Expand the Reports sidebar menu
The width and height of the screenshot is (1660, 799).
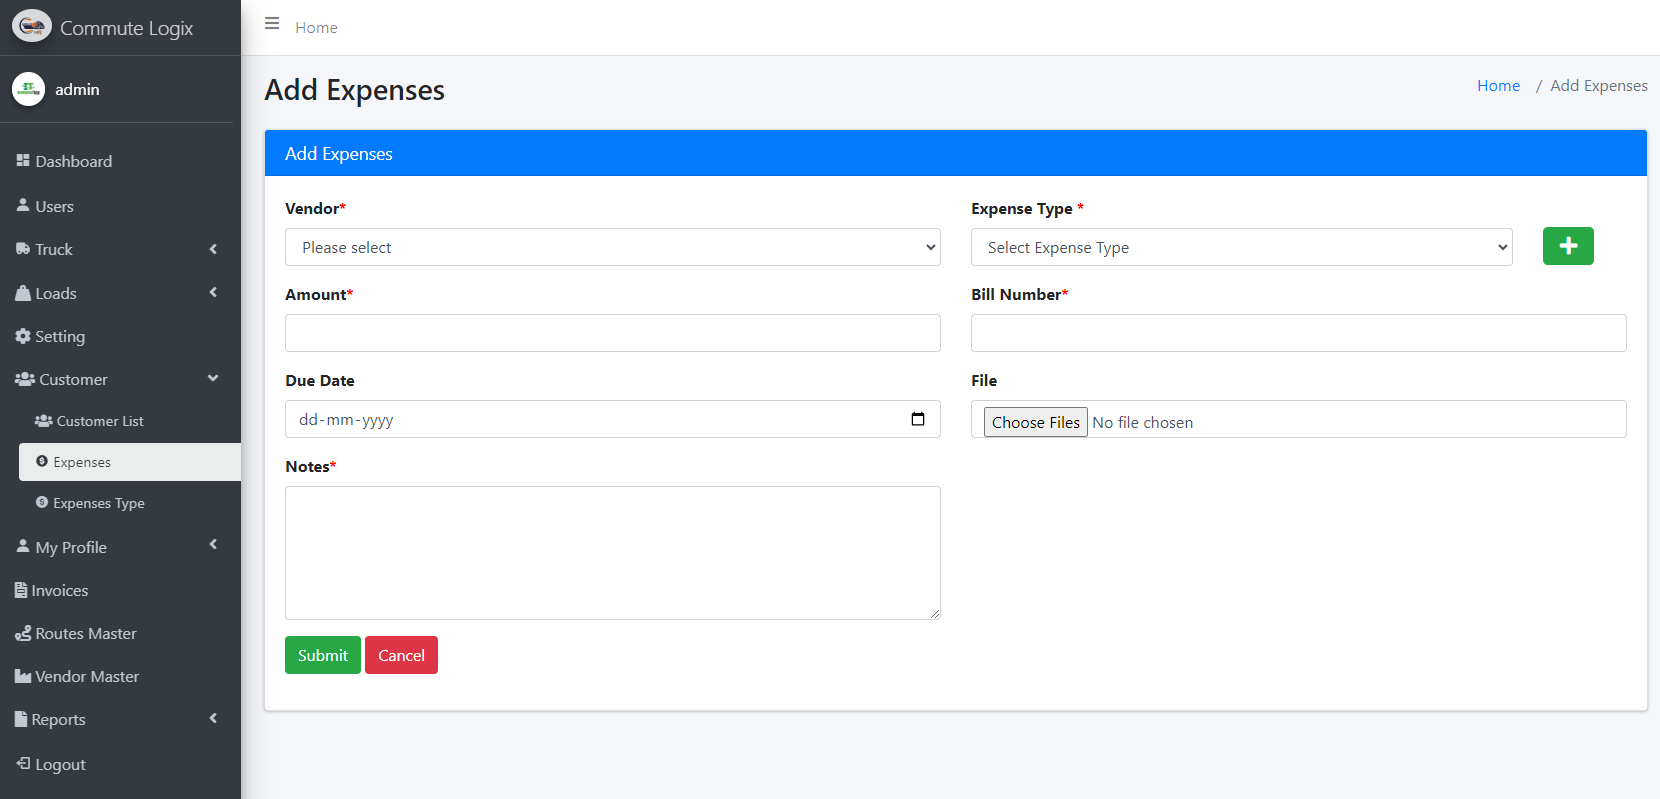(x=115, y=719)
